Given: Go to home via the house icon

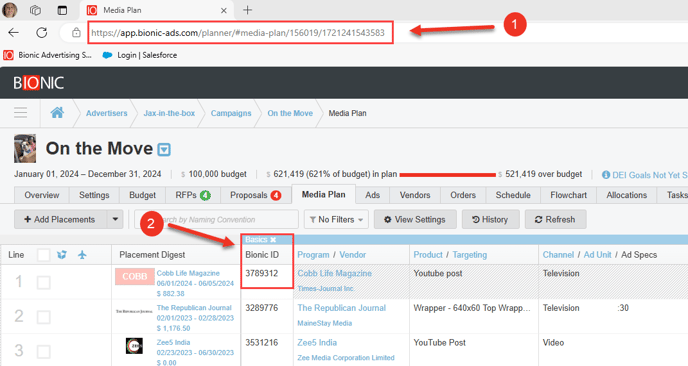Looking at the screenshot, I should [57, 113].
